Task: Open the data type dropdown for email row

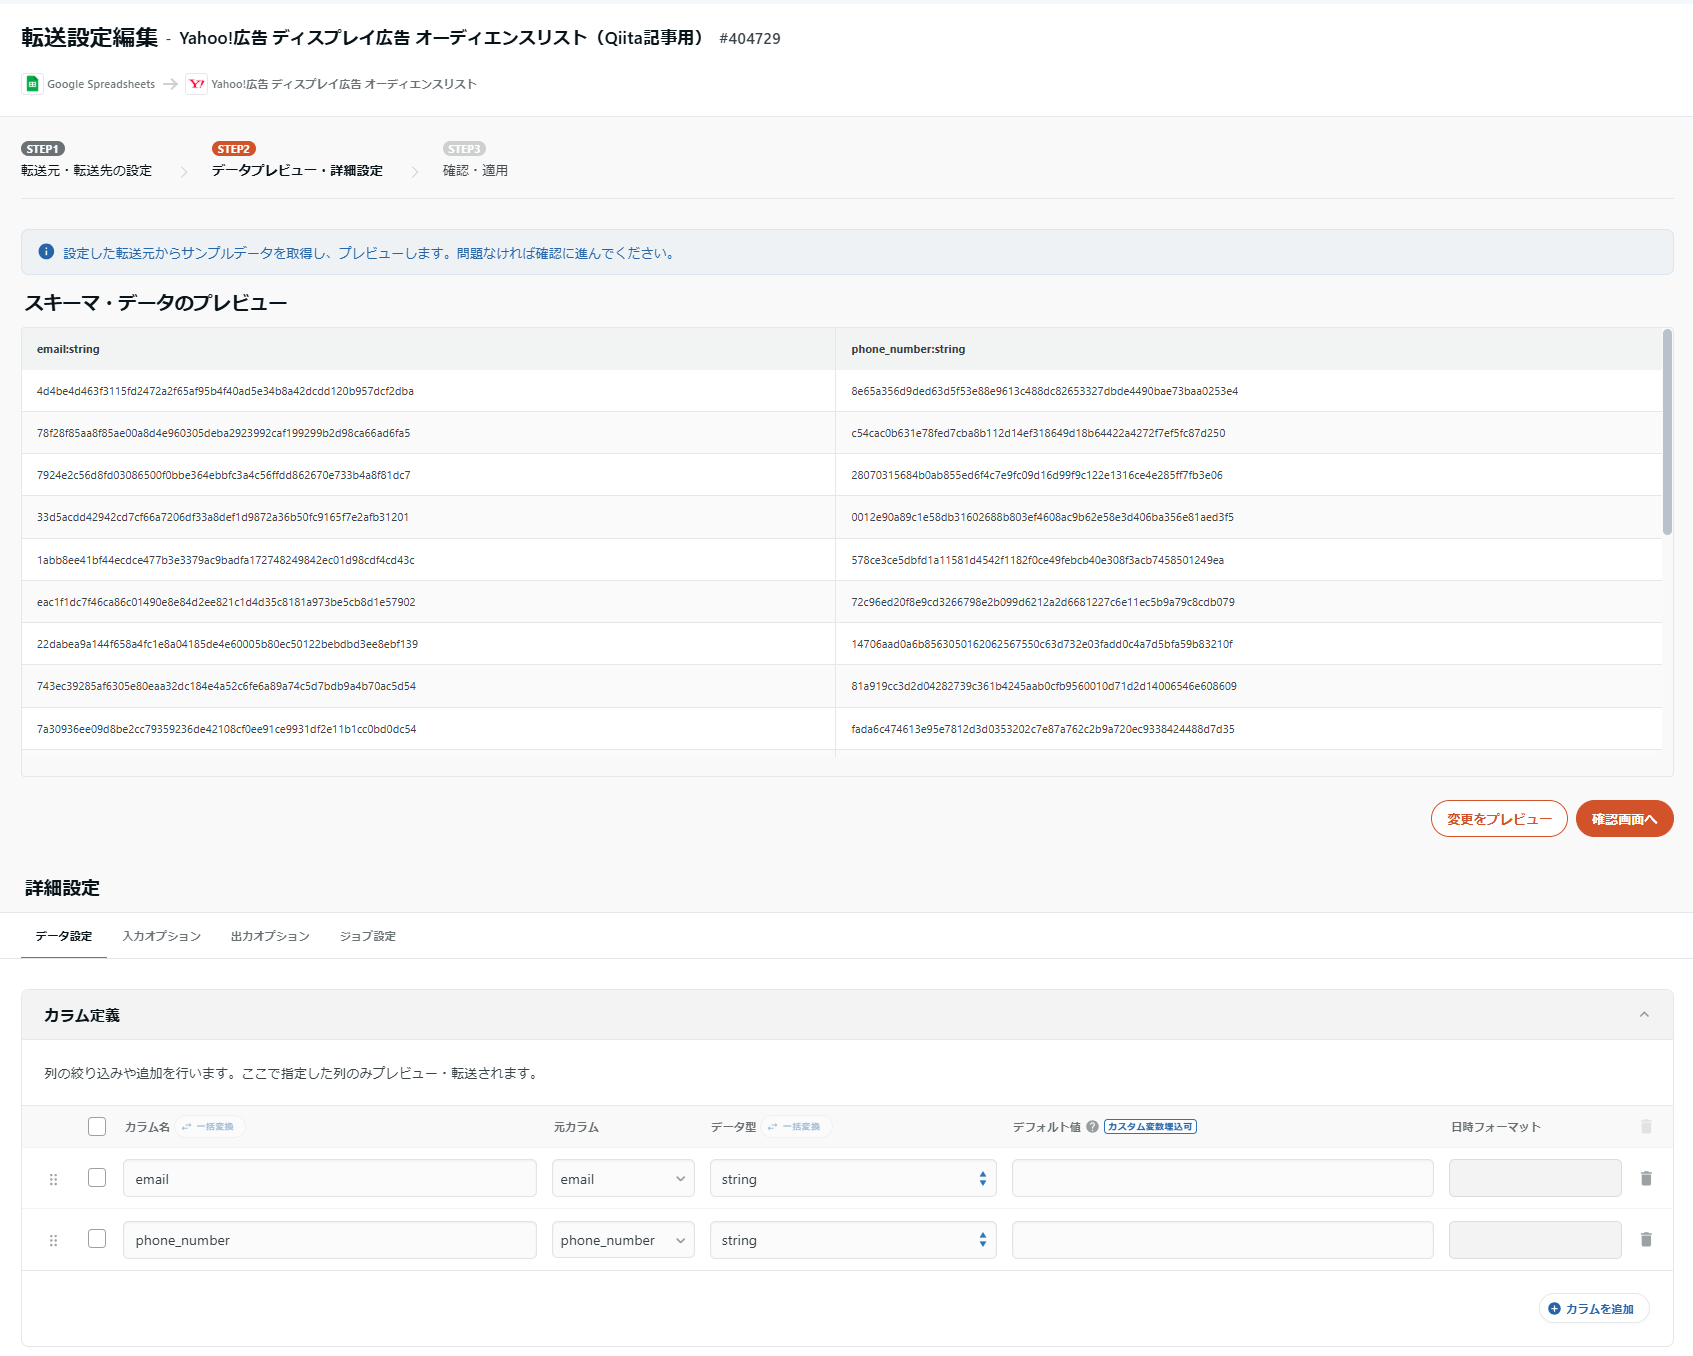Action: [853, 1178]
